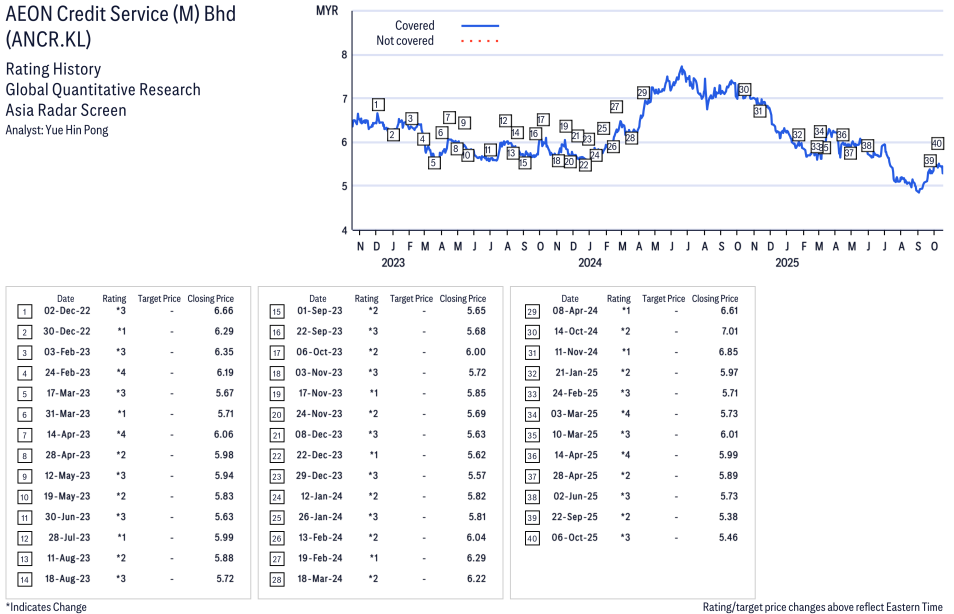Click the 2024 year label on the axis
Screen dimensions: 954x614
[x=590, y=263]
